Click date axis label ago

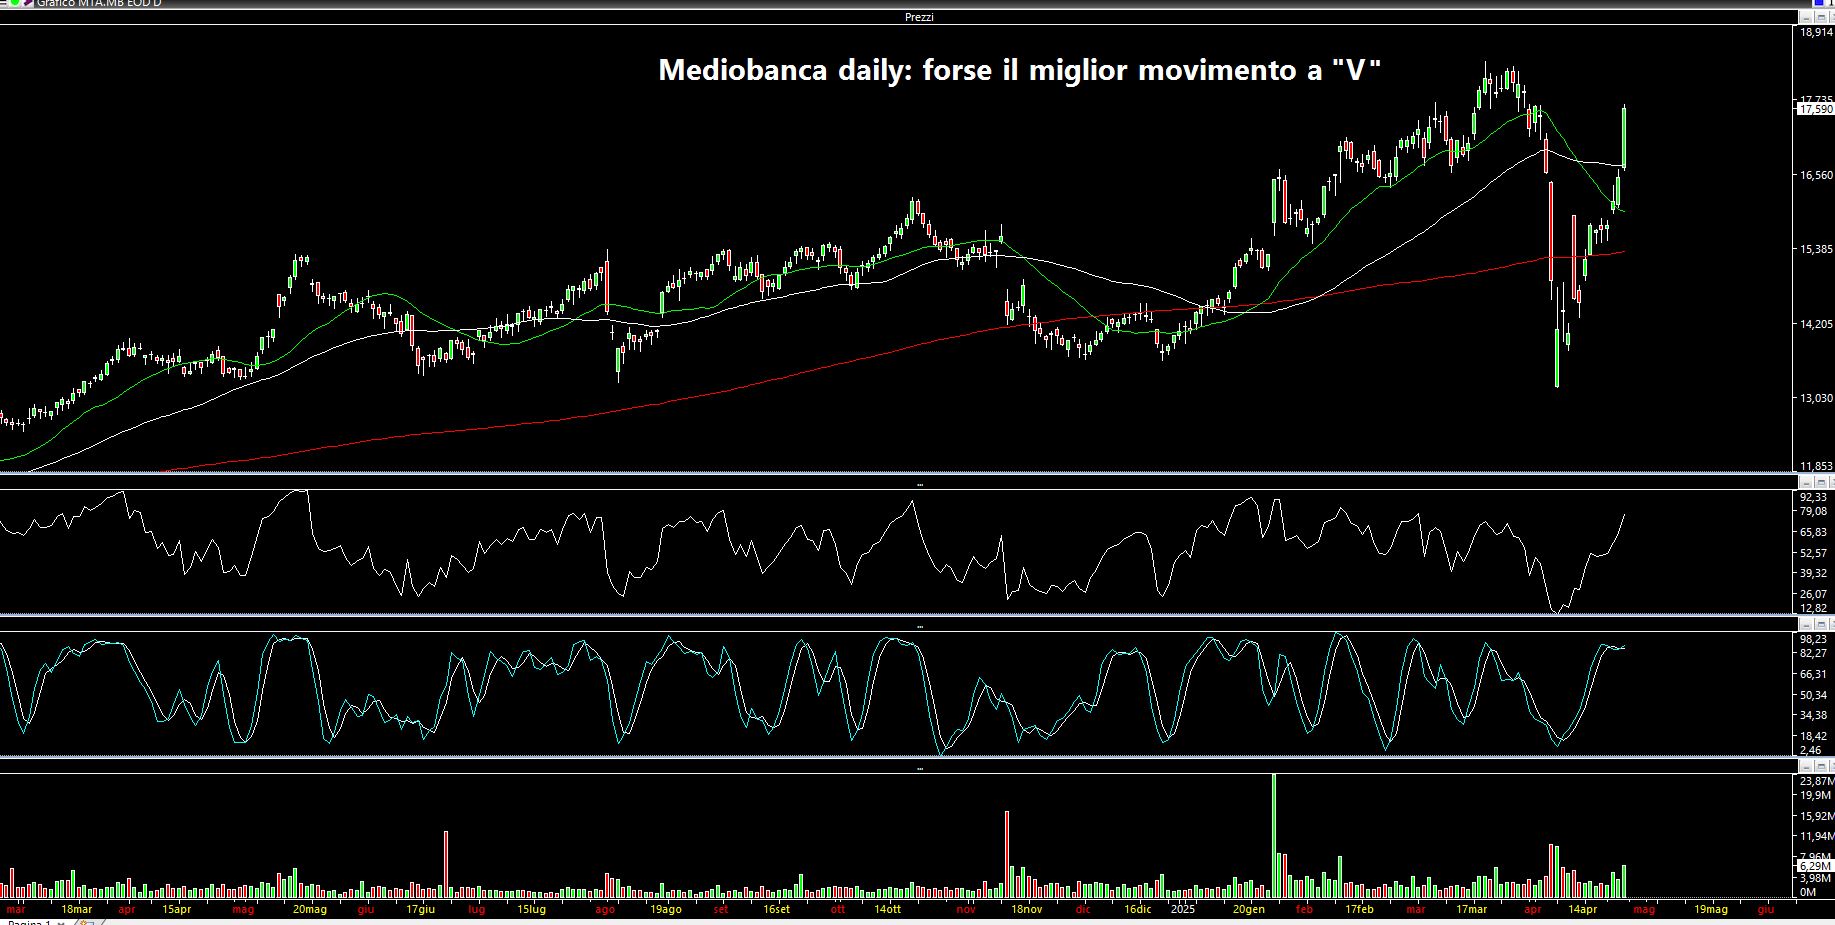tap(604, 910)
